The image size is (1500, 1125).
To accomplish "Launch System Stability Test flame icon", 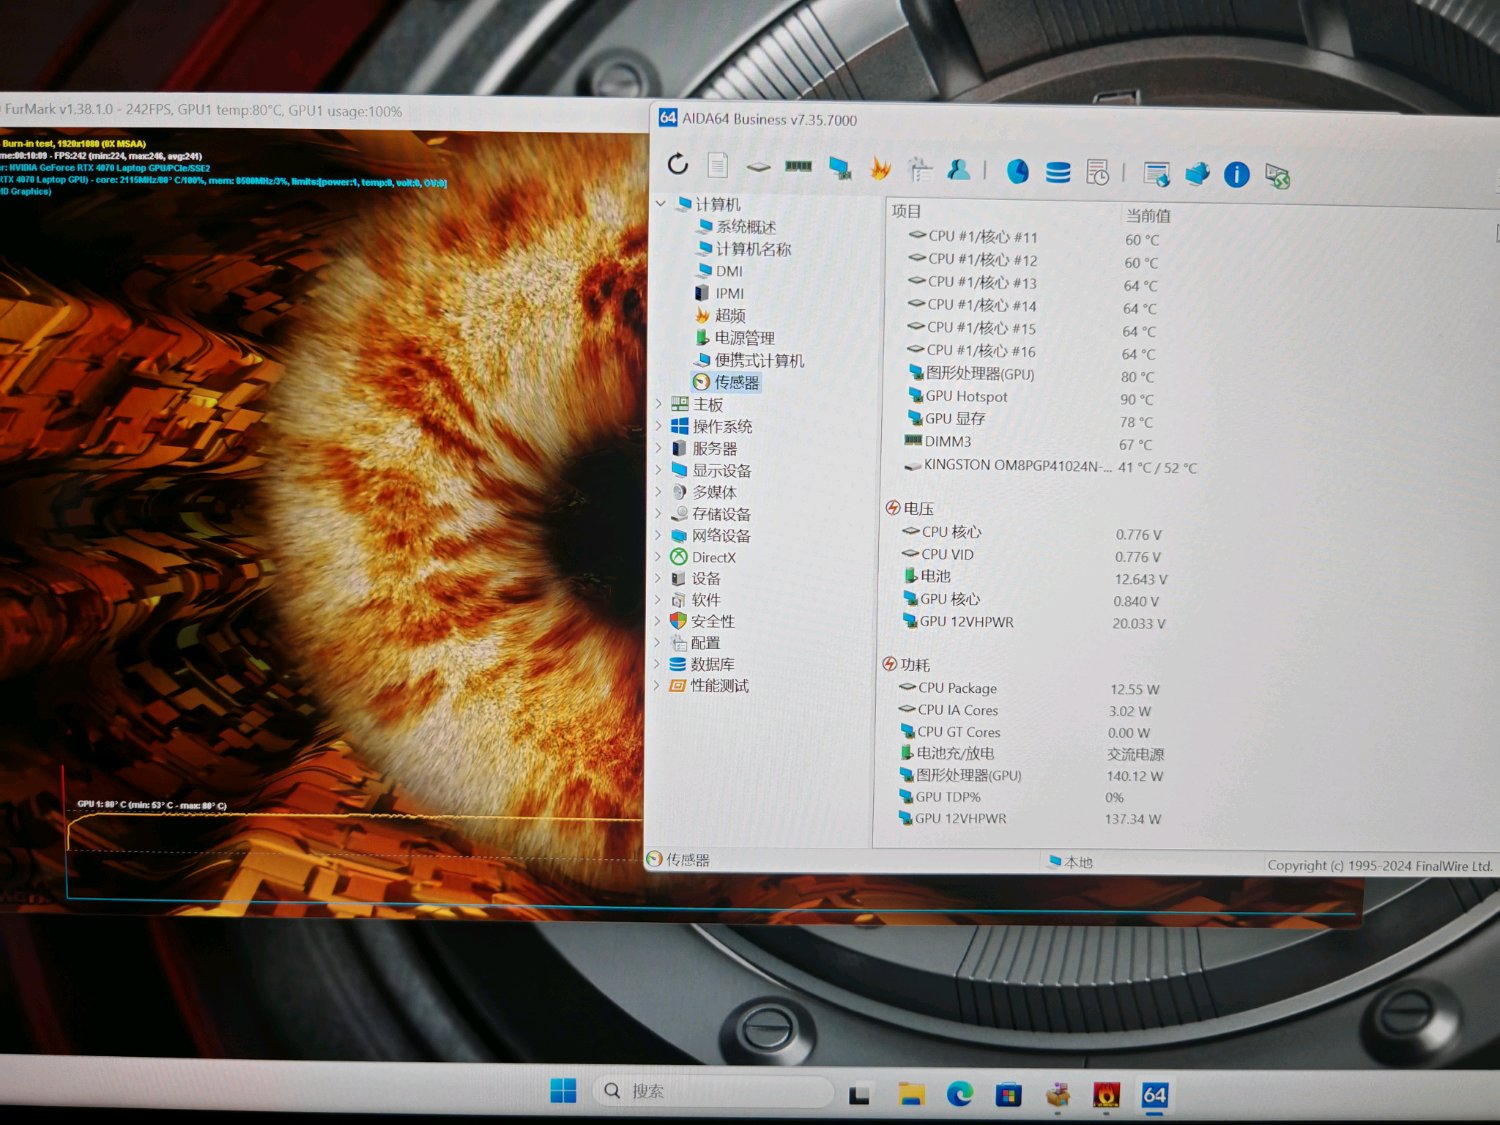I will tap(880, 169).
